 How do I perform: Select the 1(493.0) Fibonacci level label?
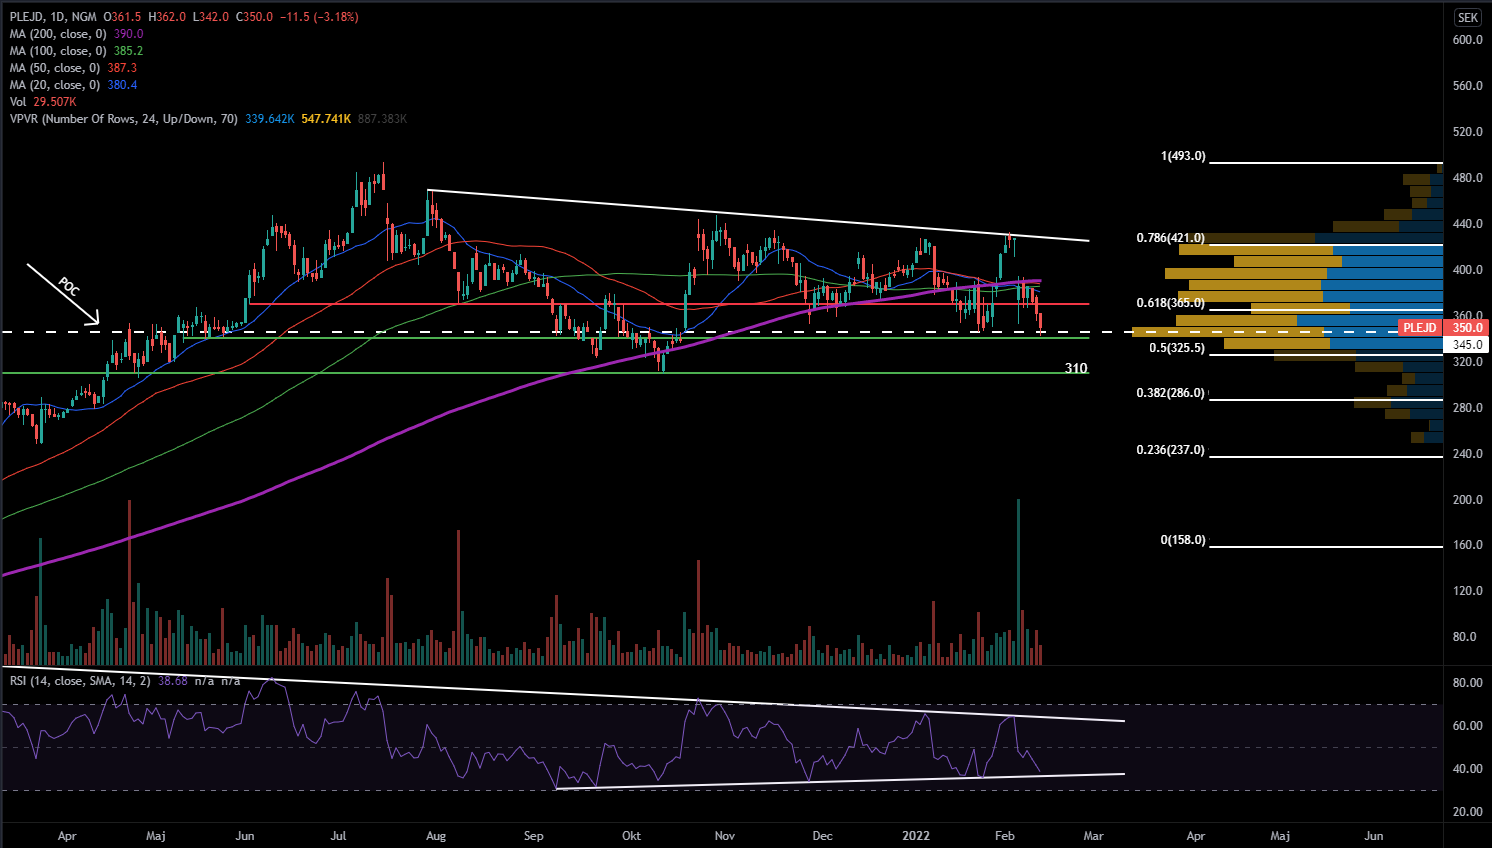(1183, 156)
